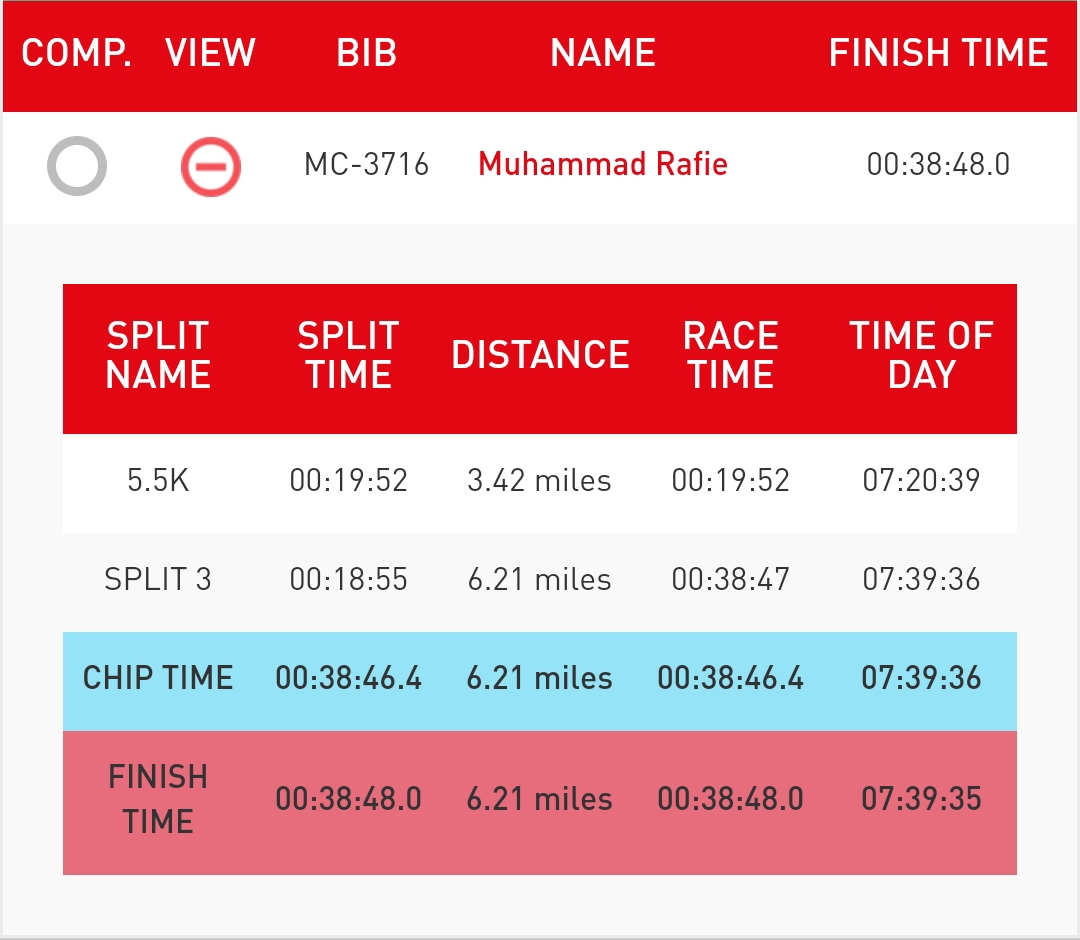Open the Muhammad Rafie name link
The width and height of the screenshot is (1080, 940).
[603, 164]
